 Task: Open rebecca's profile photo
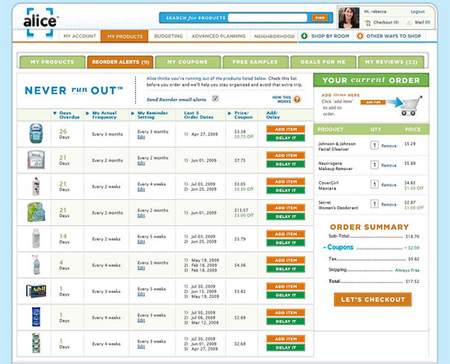(349, 18)
